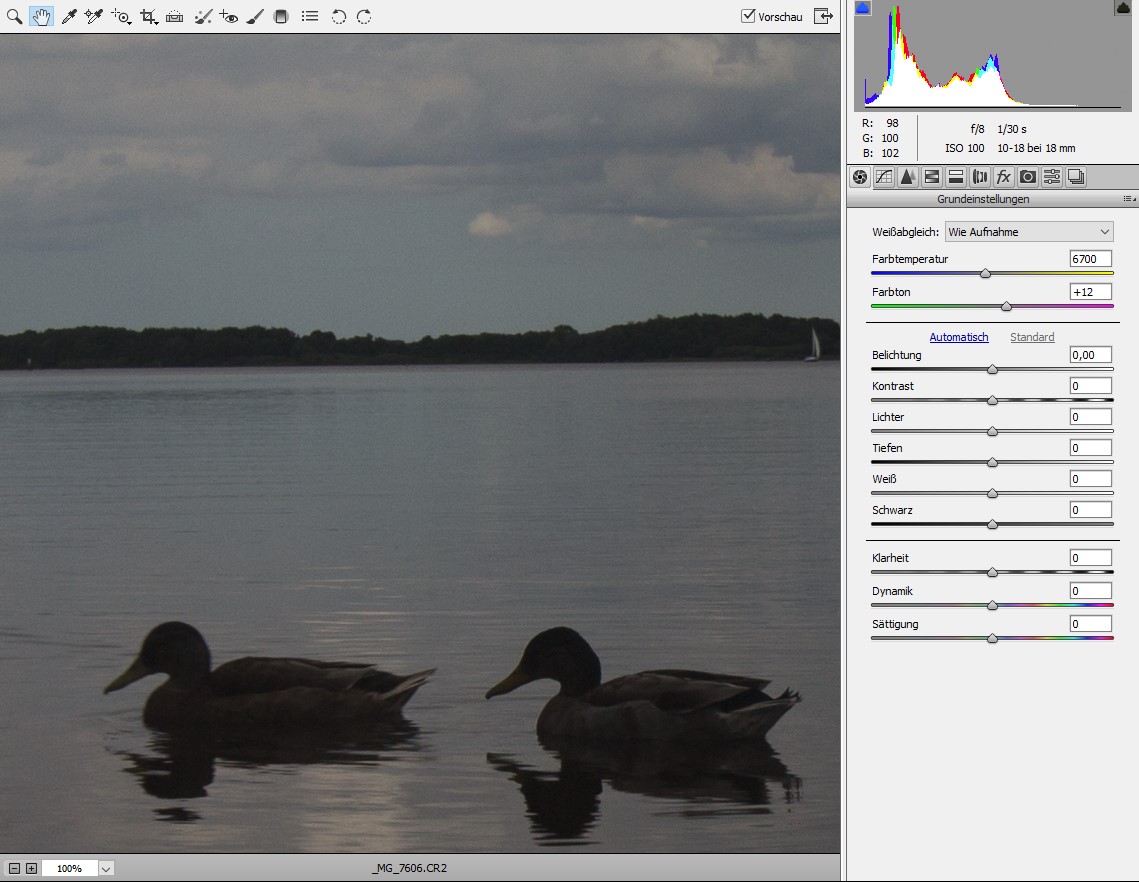Toggle highlight clipping warning in histogram

click(1123, 8)
